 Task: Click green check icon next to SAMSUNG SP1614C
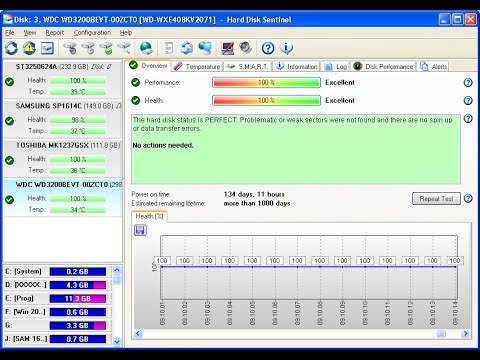(x=10, y=121)
